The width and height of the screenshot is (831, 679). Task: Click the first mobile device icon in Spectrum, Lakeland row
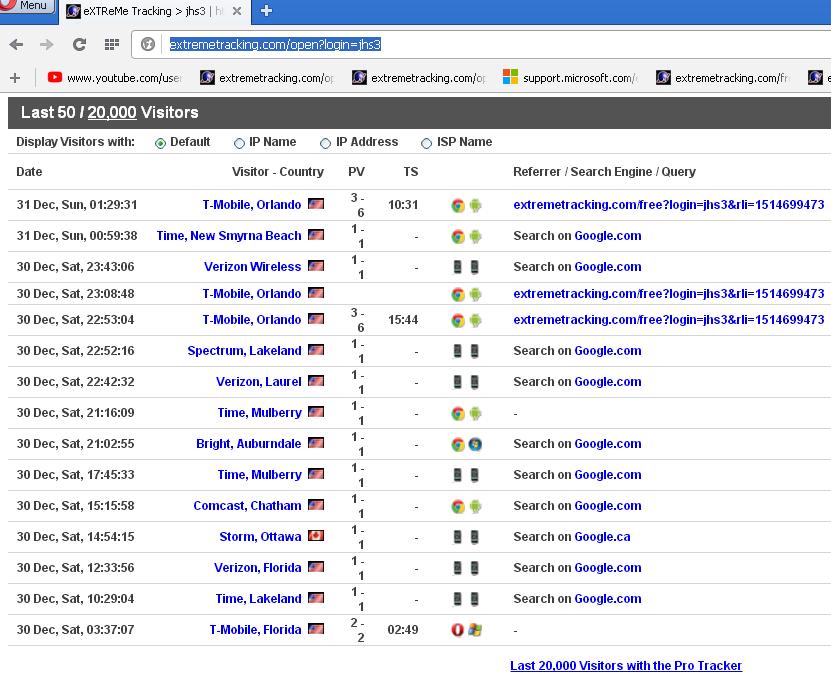pyautogui.click(x=457, y=351)
